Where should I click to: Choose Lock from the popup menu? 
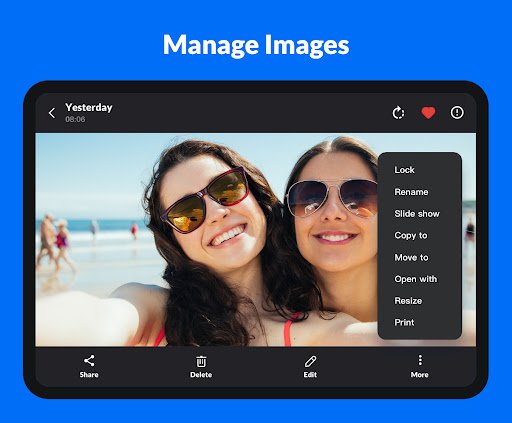404,170
